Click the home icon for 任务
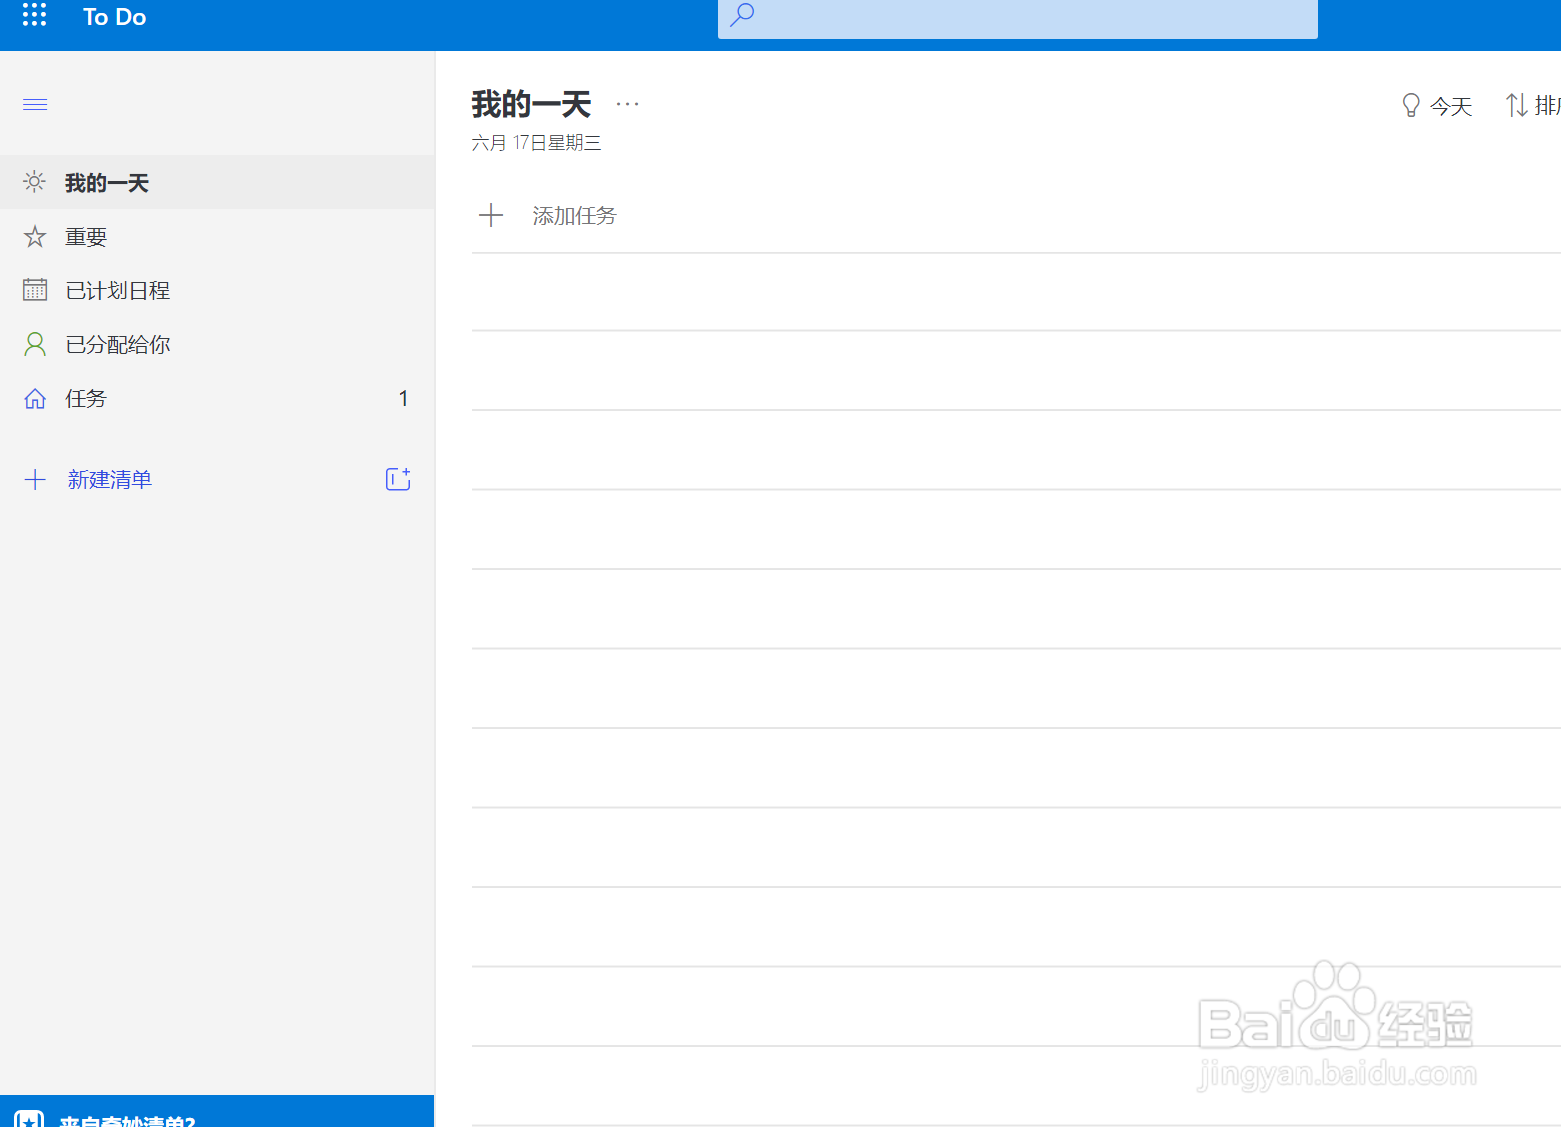The width and height of the screenshot is (1561, 1127). [x=35, y=399]
